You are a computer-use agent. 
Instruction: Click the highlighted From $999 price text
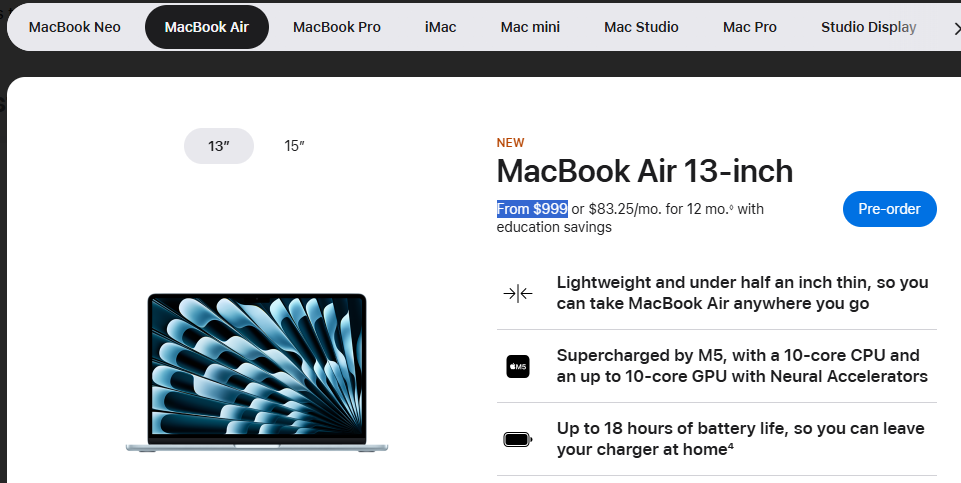[532, 209]
